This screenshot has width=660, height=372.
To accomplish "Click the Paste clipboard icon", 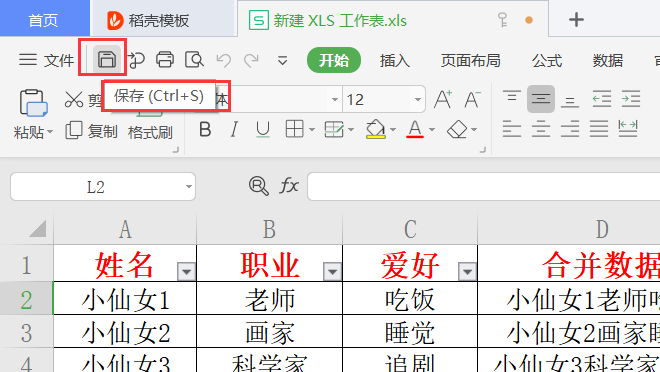I will [33, 102].
